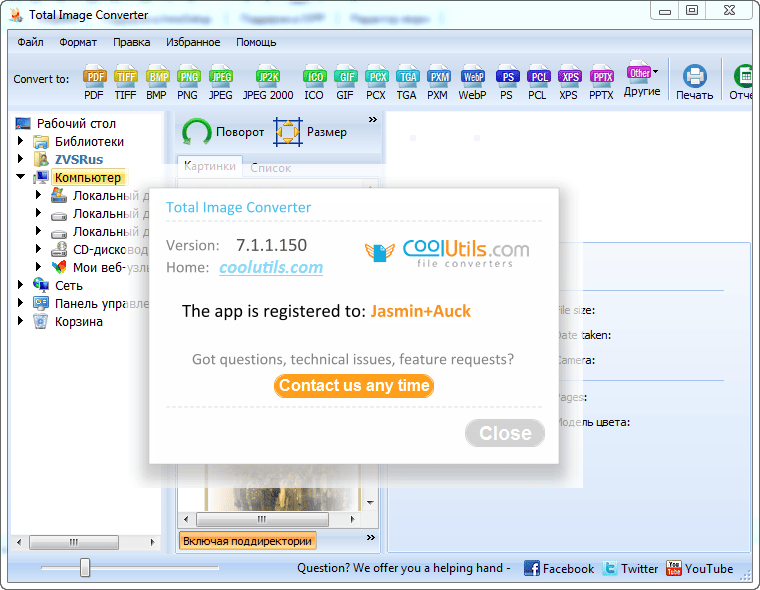This screenshot has height=590, width=760.
Task: Expand the Библиотеки tree node
Action: [x=20, y=141]
